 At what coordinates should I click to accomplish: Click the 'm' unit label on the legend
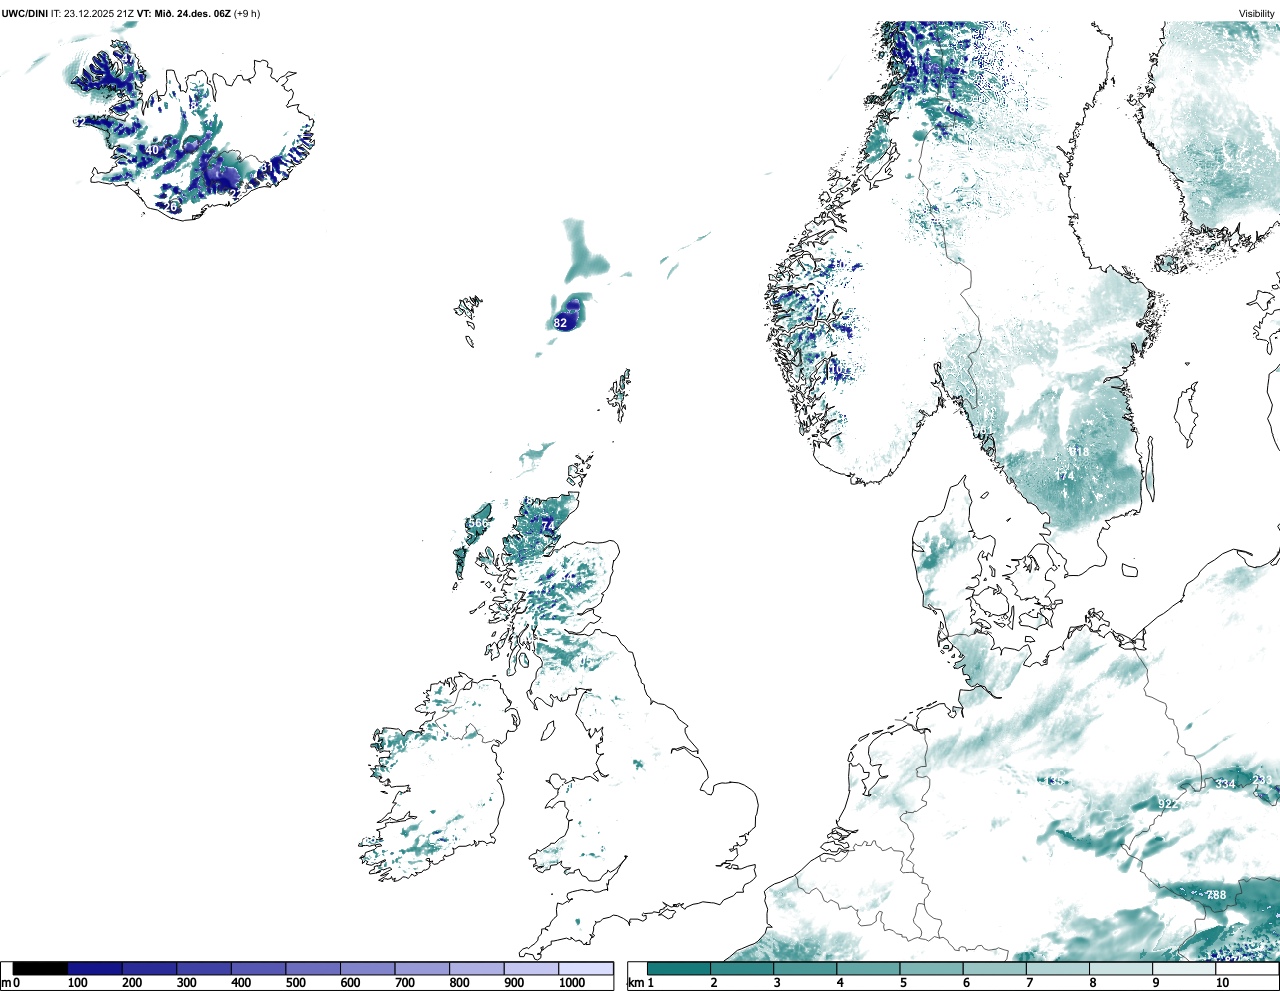tap(6, 983)
